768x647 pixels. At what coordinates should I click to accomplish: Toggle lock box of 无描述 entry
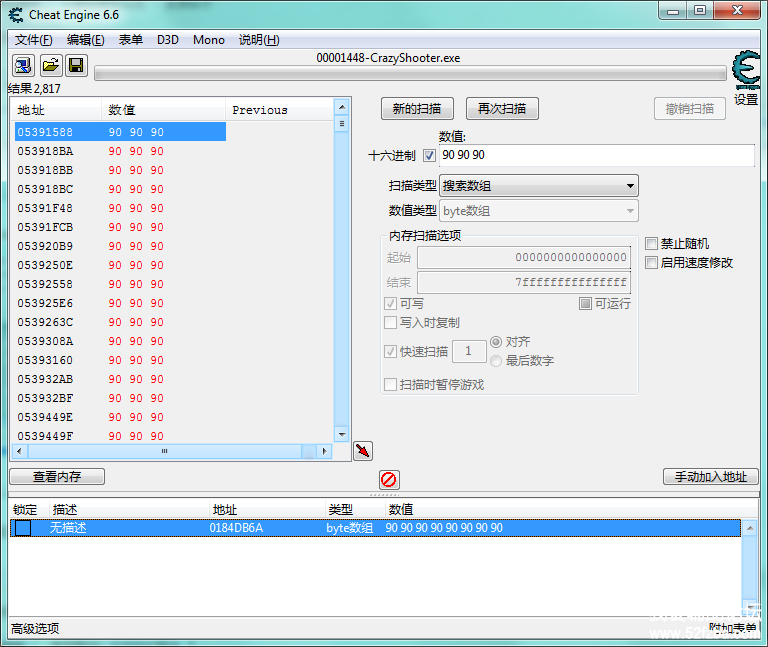(x=23, y=528)
